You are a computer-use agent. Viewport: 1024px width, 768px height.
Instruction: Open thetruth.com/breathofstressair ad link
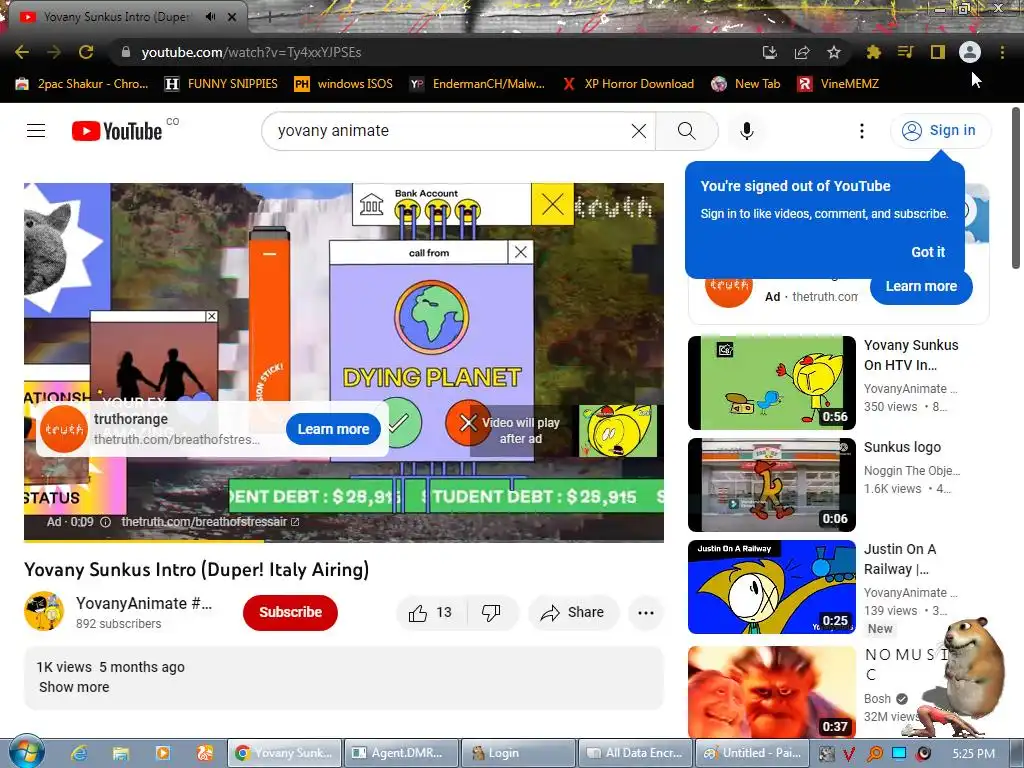click(209, 522)
